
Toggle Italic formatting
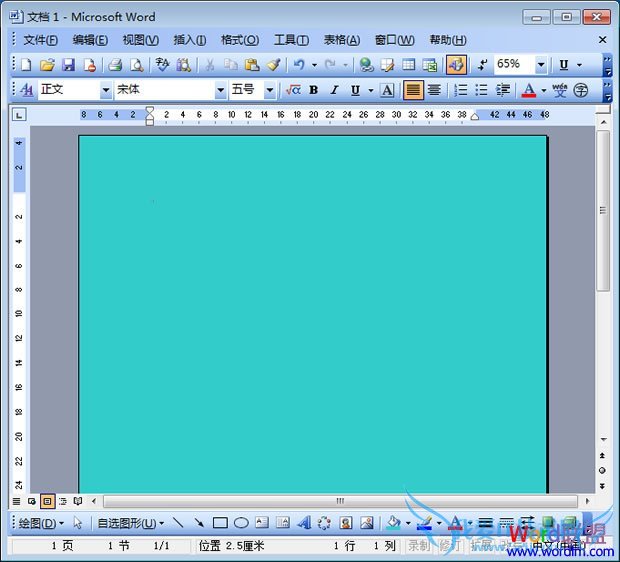pyautogui.click(x=333, y=90)
